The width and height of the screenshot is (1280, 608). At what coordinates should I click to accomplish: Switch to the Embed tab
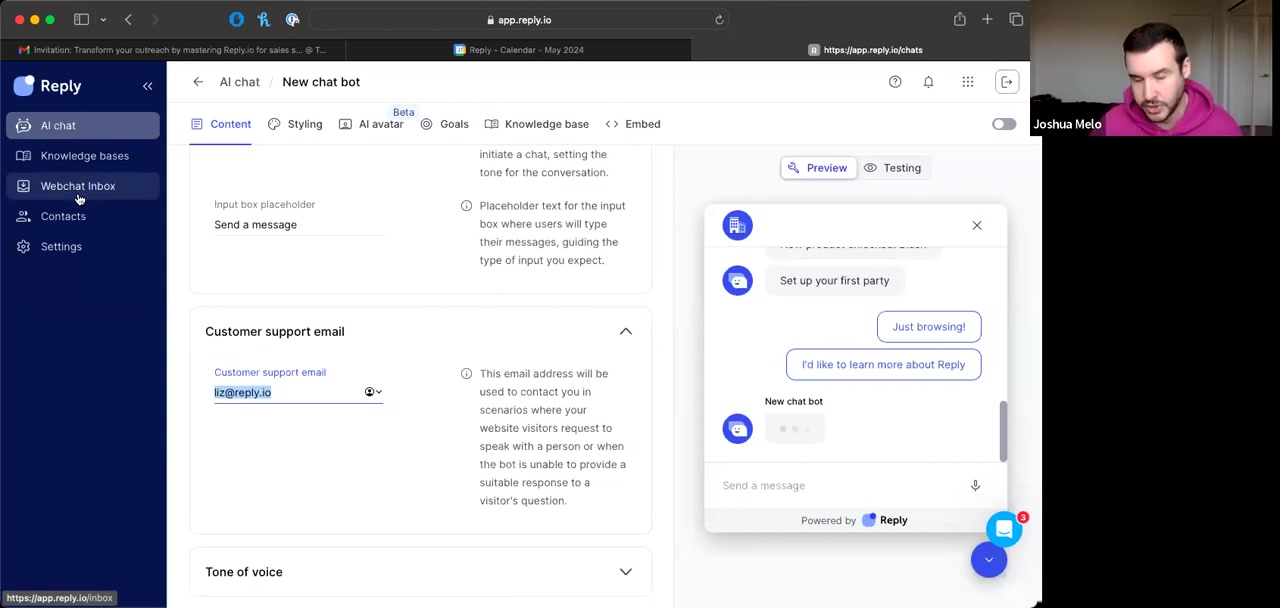[x=633, y=124]
